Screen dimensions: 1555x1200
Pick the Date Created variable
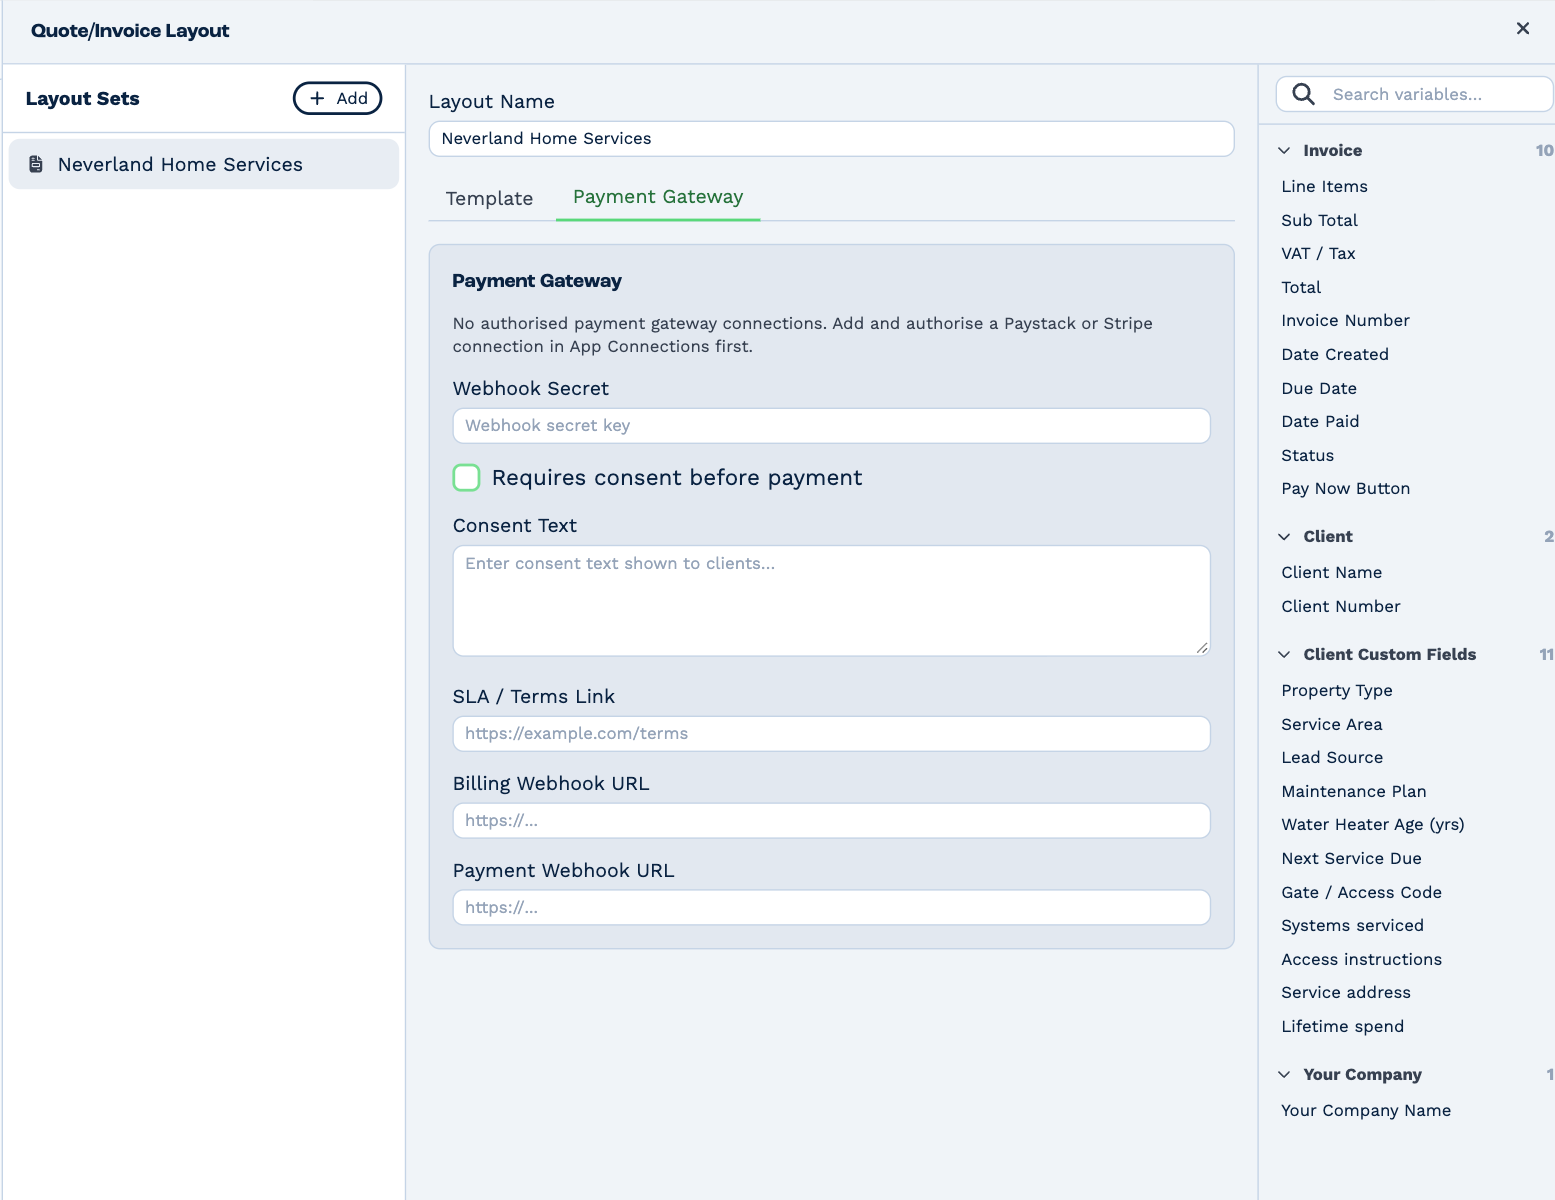[x=1334, y=354]
